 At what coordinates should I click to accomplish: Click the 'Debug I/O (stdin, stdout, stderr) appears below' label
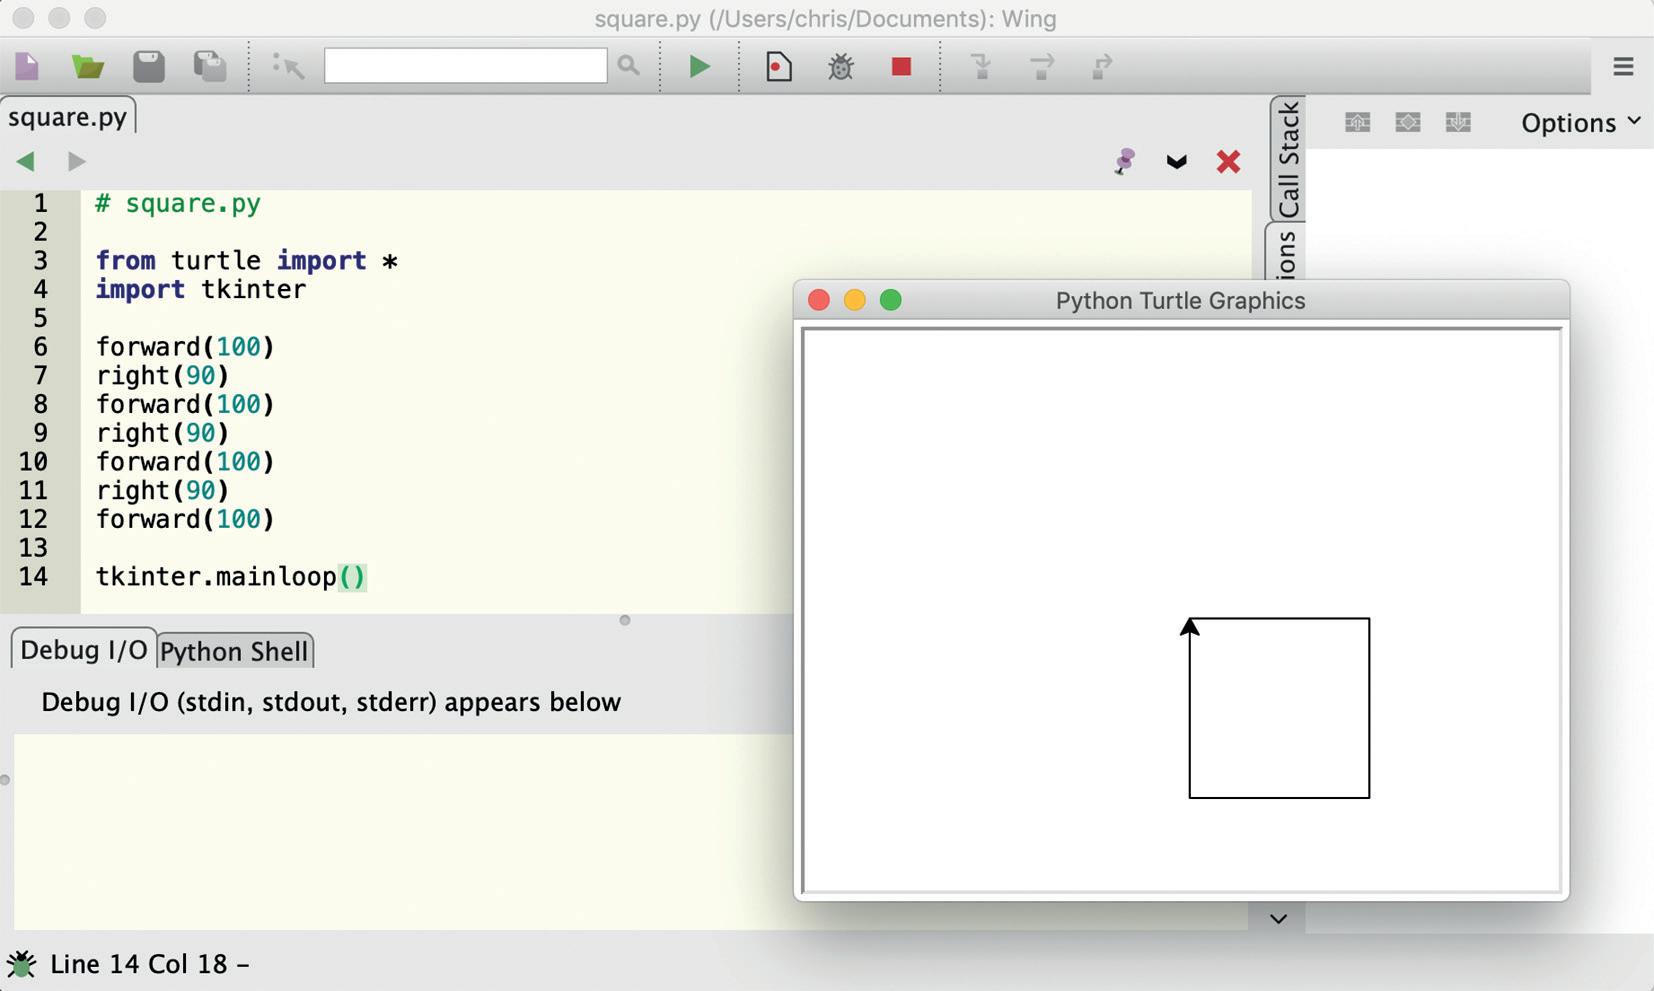(331, 702)
